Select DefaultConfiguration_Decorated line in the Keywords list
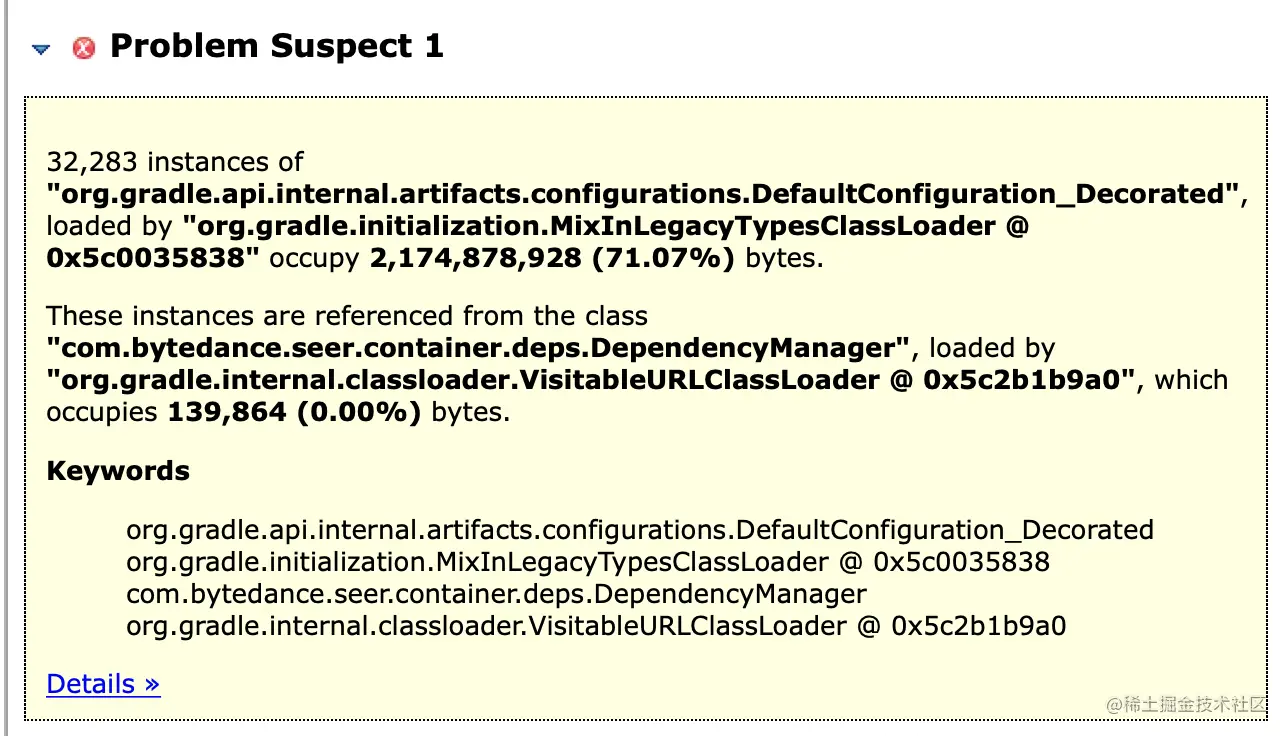Image resolution: width=1288 pixels, height=736 pixels. [640, 530]
